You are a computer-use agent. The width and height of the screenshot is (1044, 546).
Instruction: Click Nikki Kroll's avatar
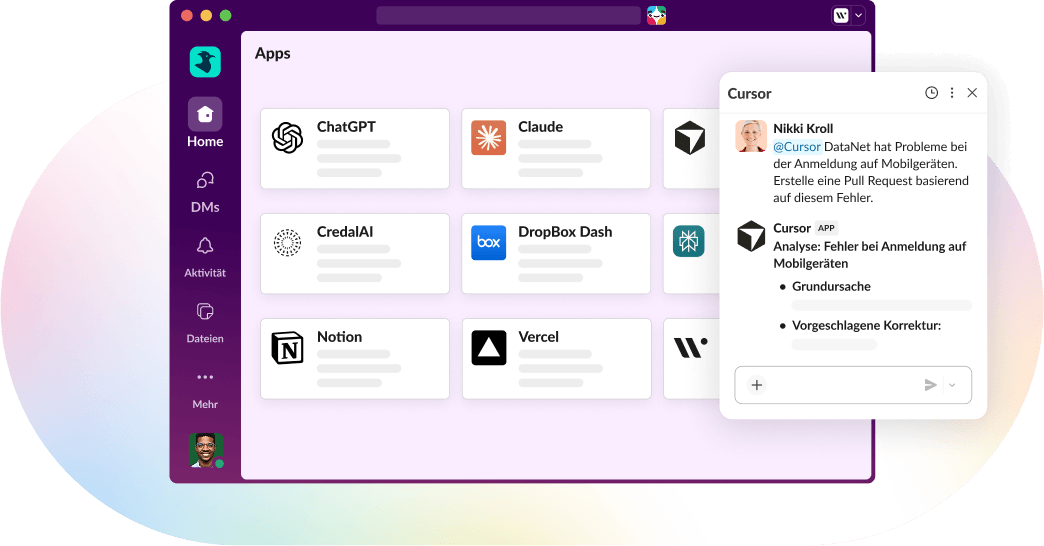tap(751, 136)
